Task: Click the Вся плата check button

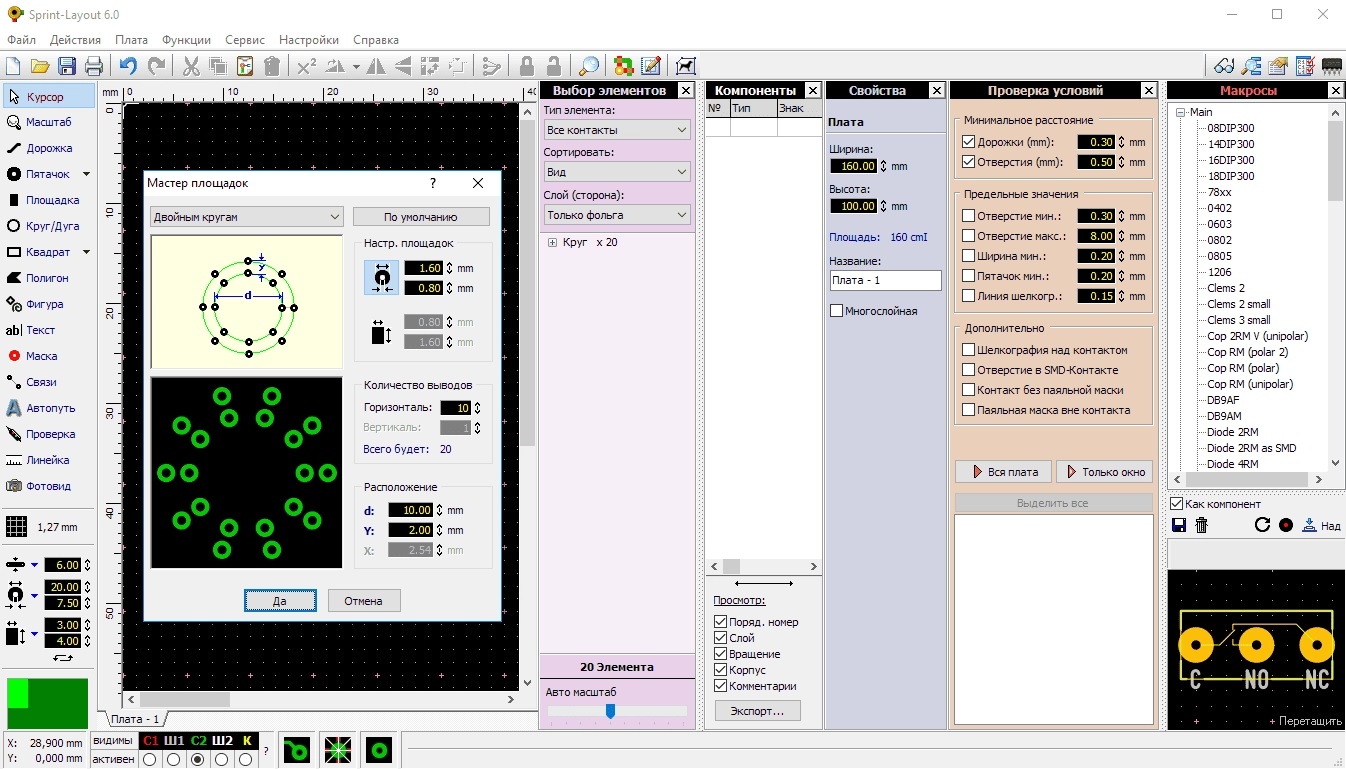Action: (x=1003, y=471)
